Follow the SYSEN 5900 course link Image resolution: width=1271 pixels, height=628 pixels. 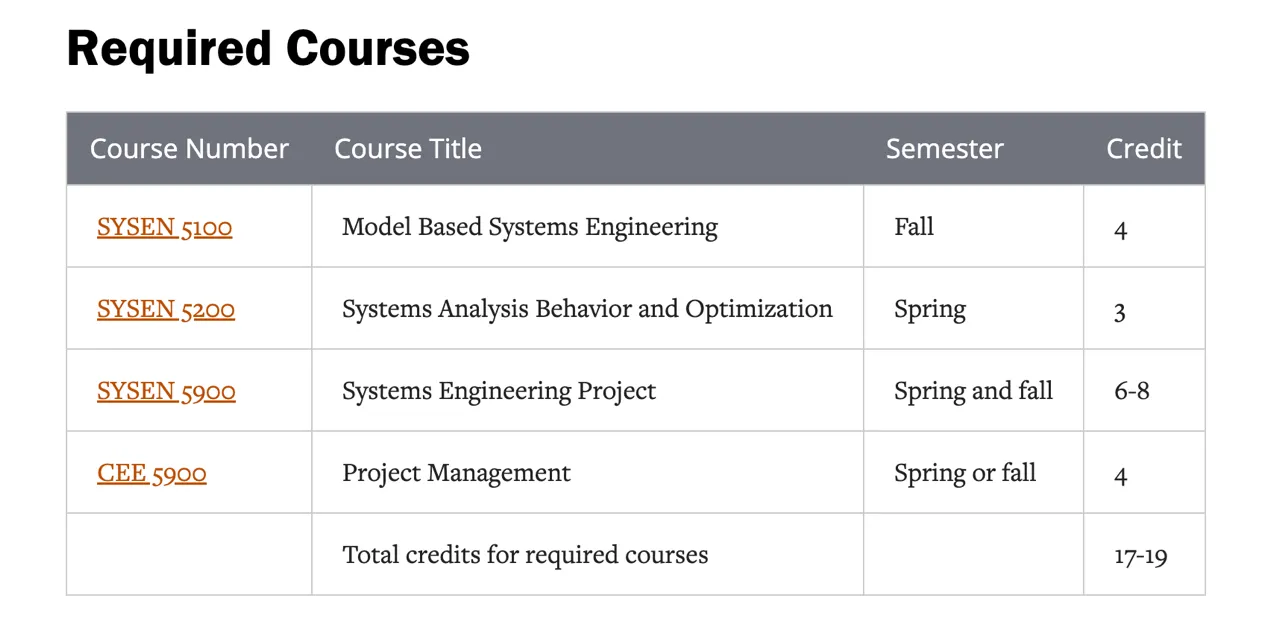tap(166, 392)
